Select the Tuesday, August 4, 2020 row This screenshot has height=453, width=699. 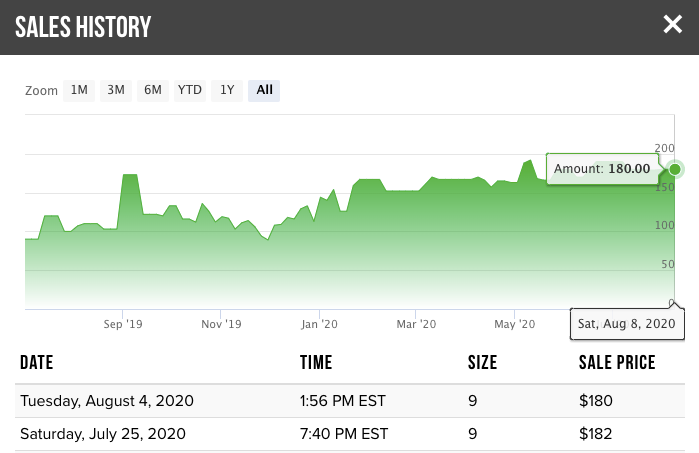click(107, 401)
